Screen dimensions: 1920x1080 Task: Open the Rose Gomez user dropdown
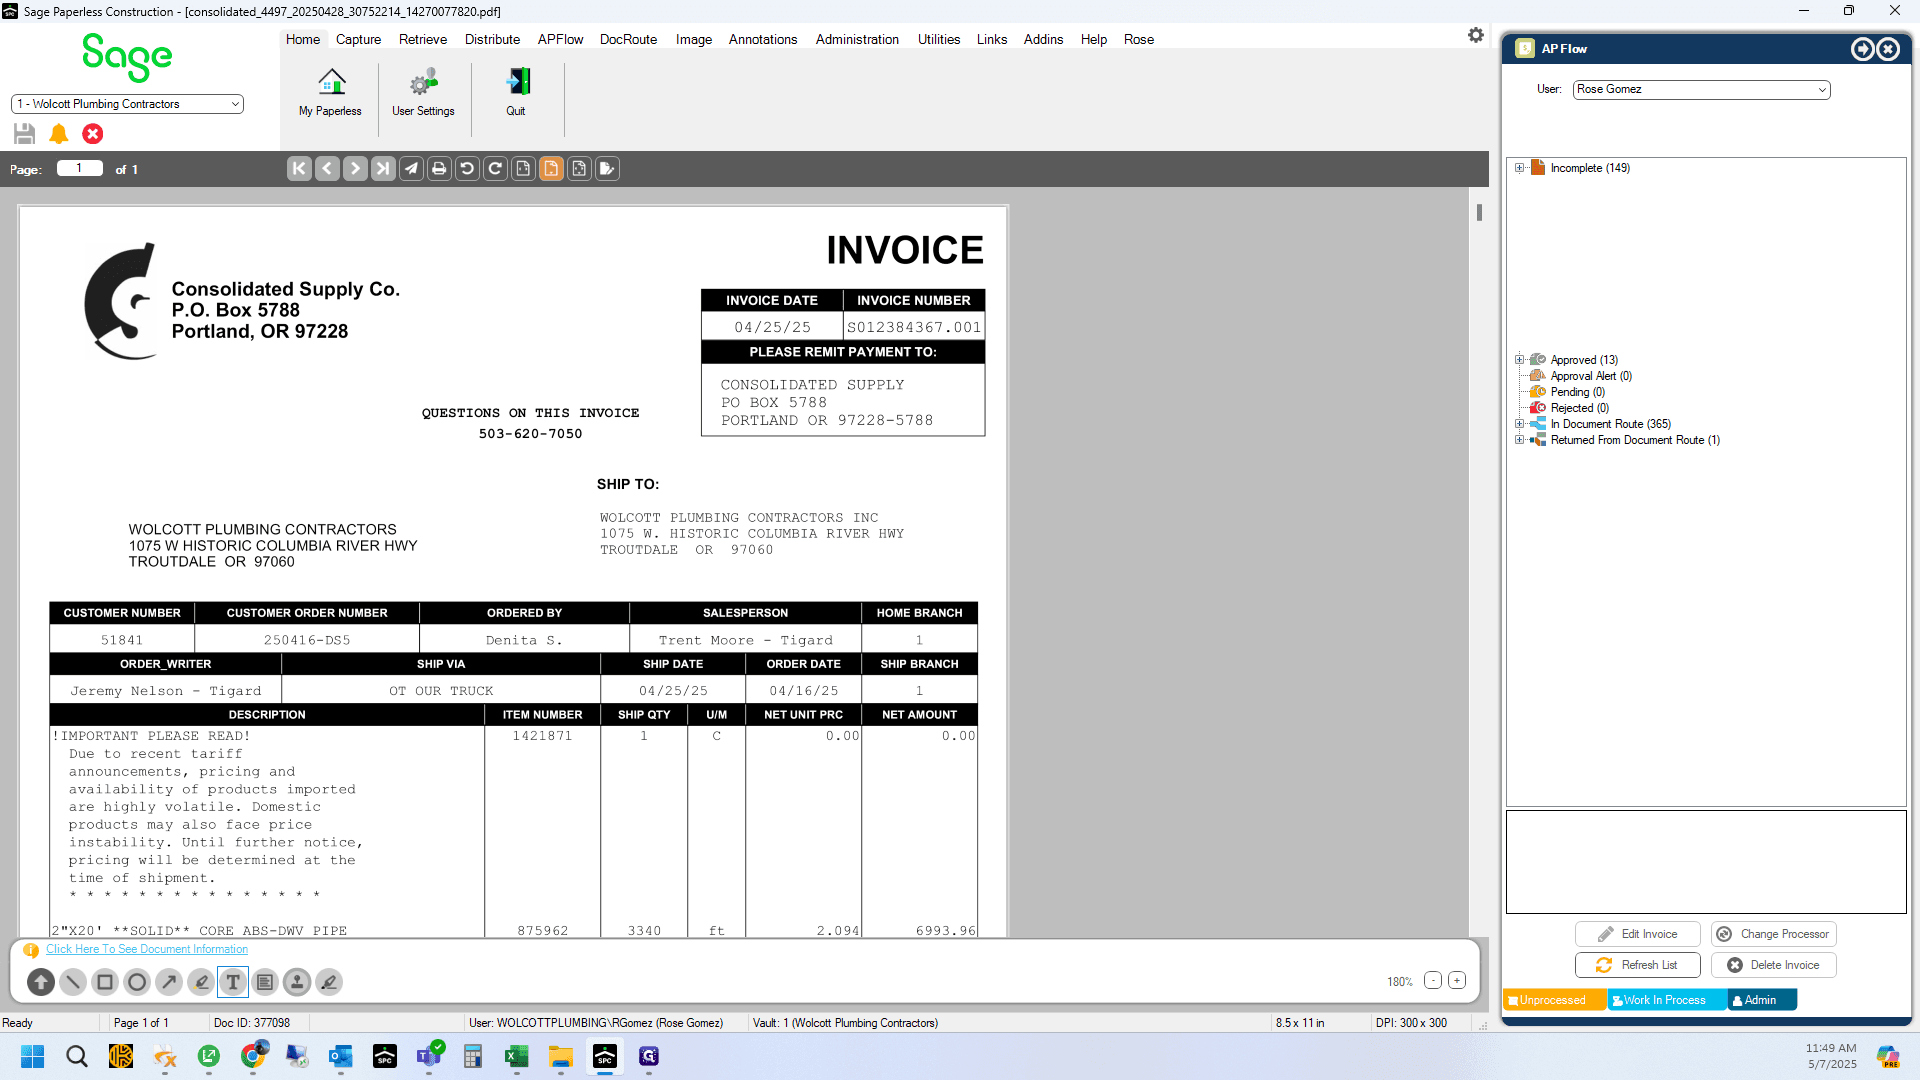[1701, 89]
